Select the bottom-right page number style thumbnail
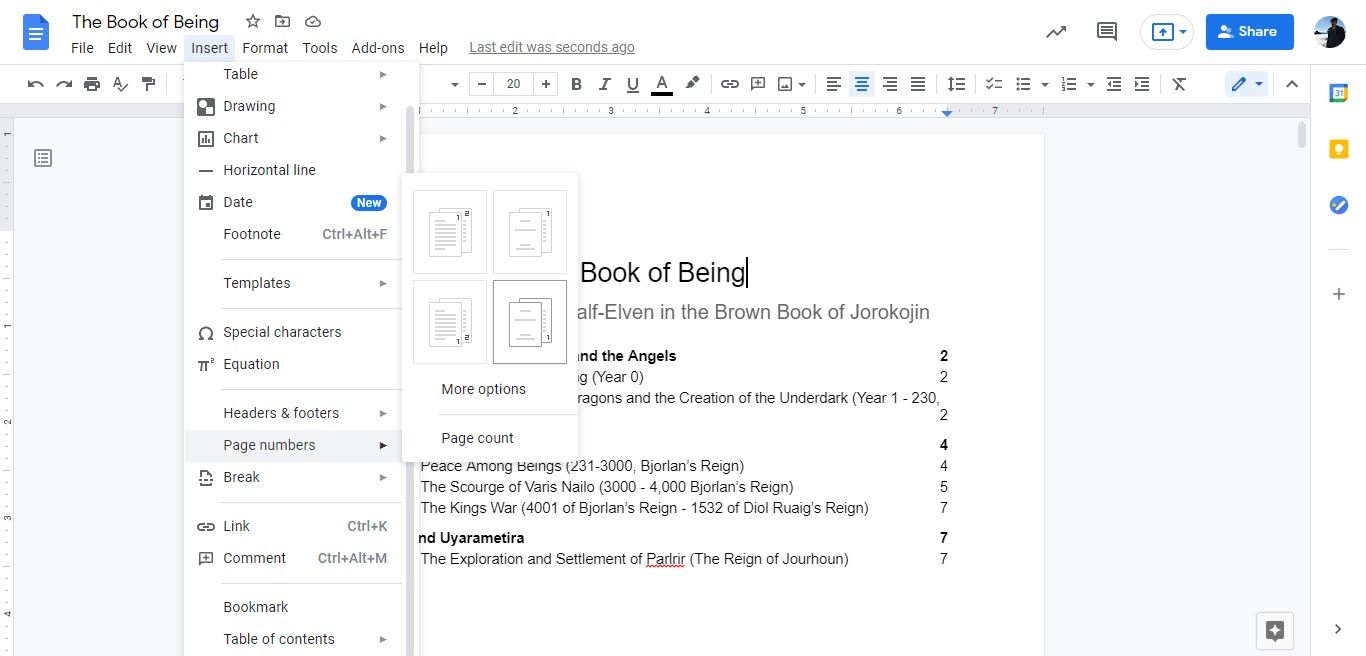Viewport: 1366px width, 656px height. tap(529, 322)
